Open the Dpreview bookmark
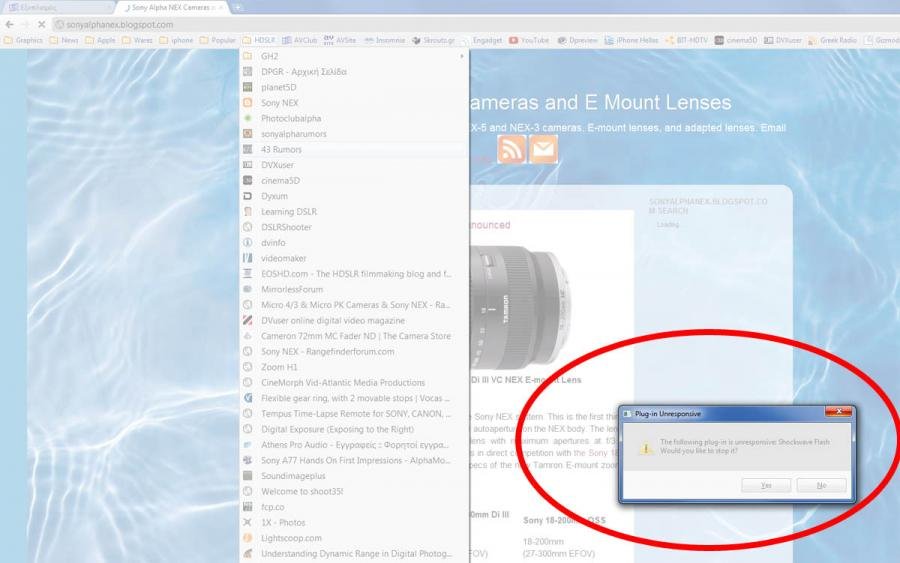This screenshot has width=900, height=563. (580, 41)
